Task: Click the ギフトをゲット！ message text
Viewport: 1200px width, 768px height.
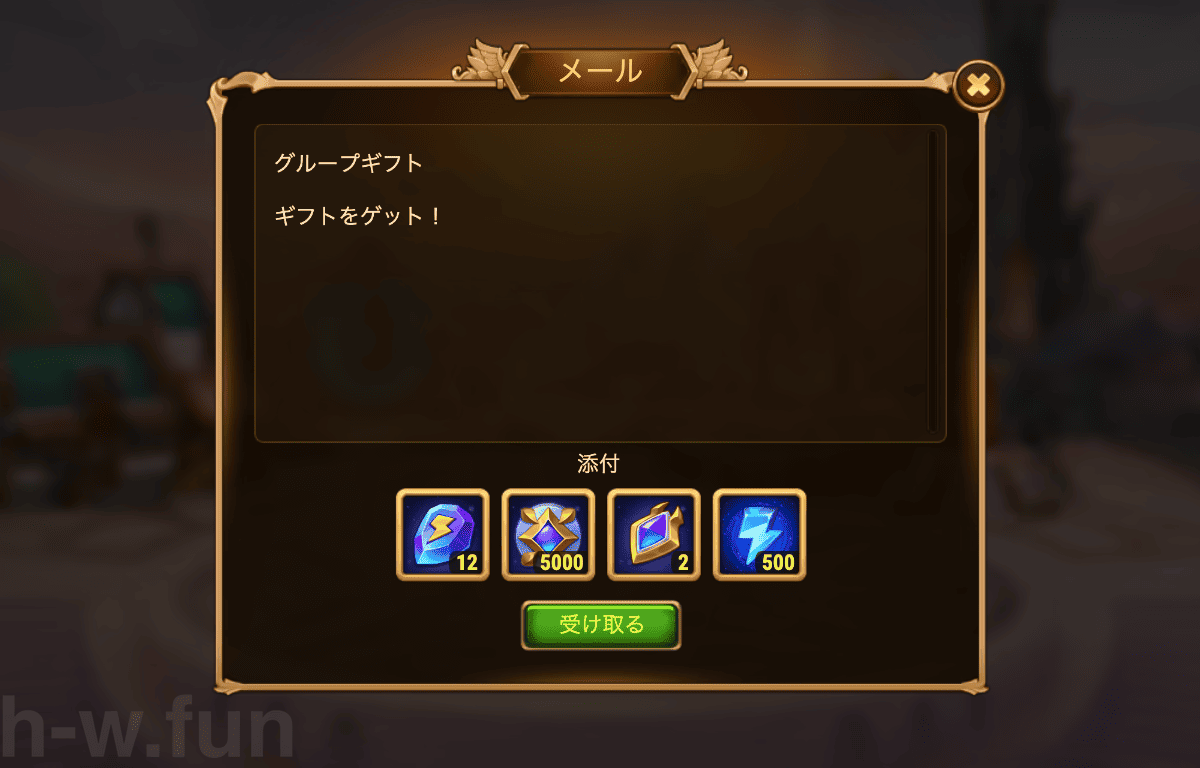Action: (x=358, y=215)
